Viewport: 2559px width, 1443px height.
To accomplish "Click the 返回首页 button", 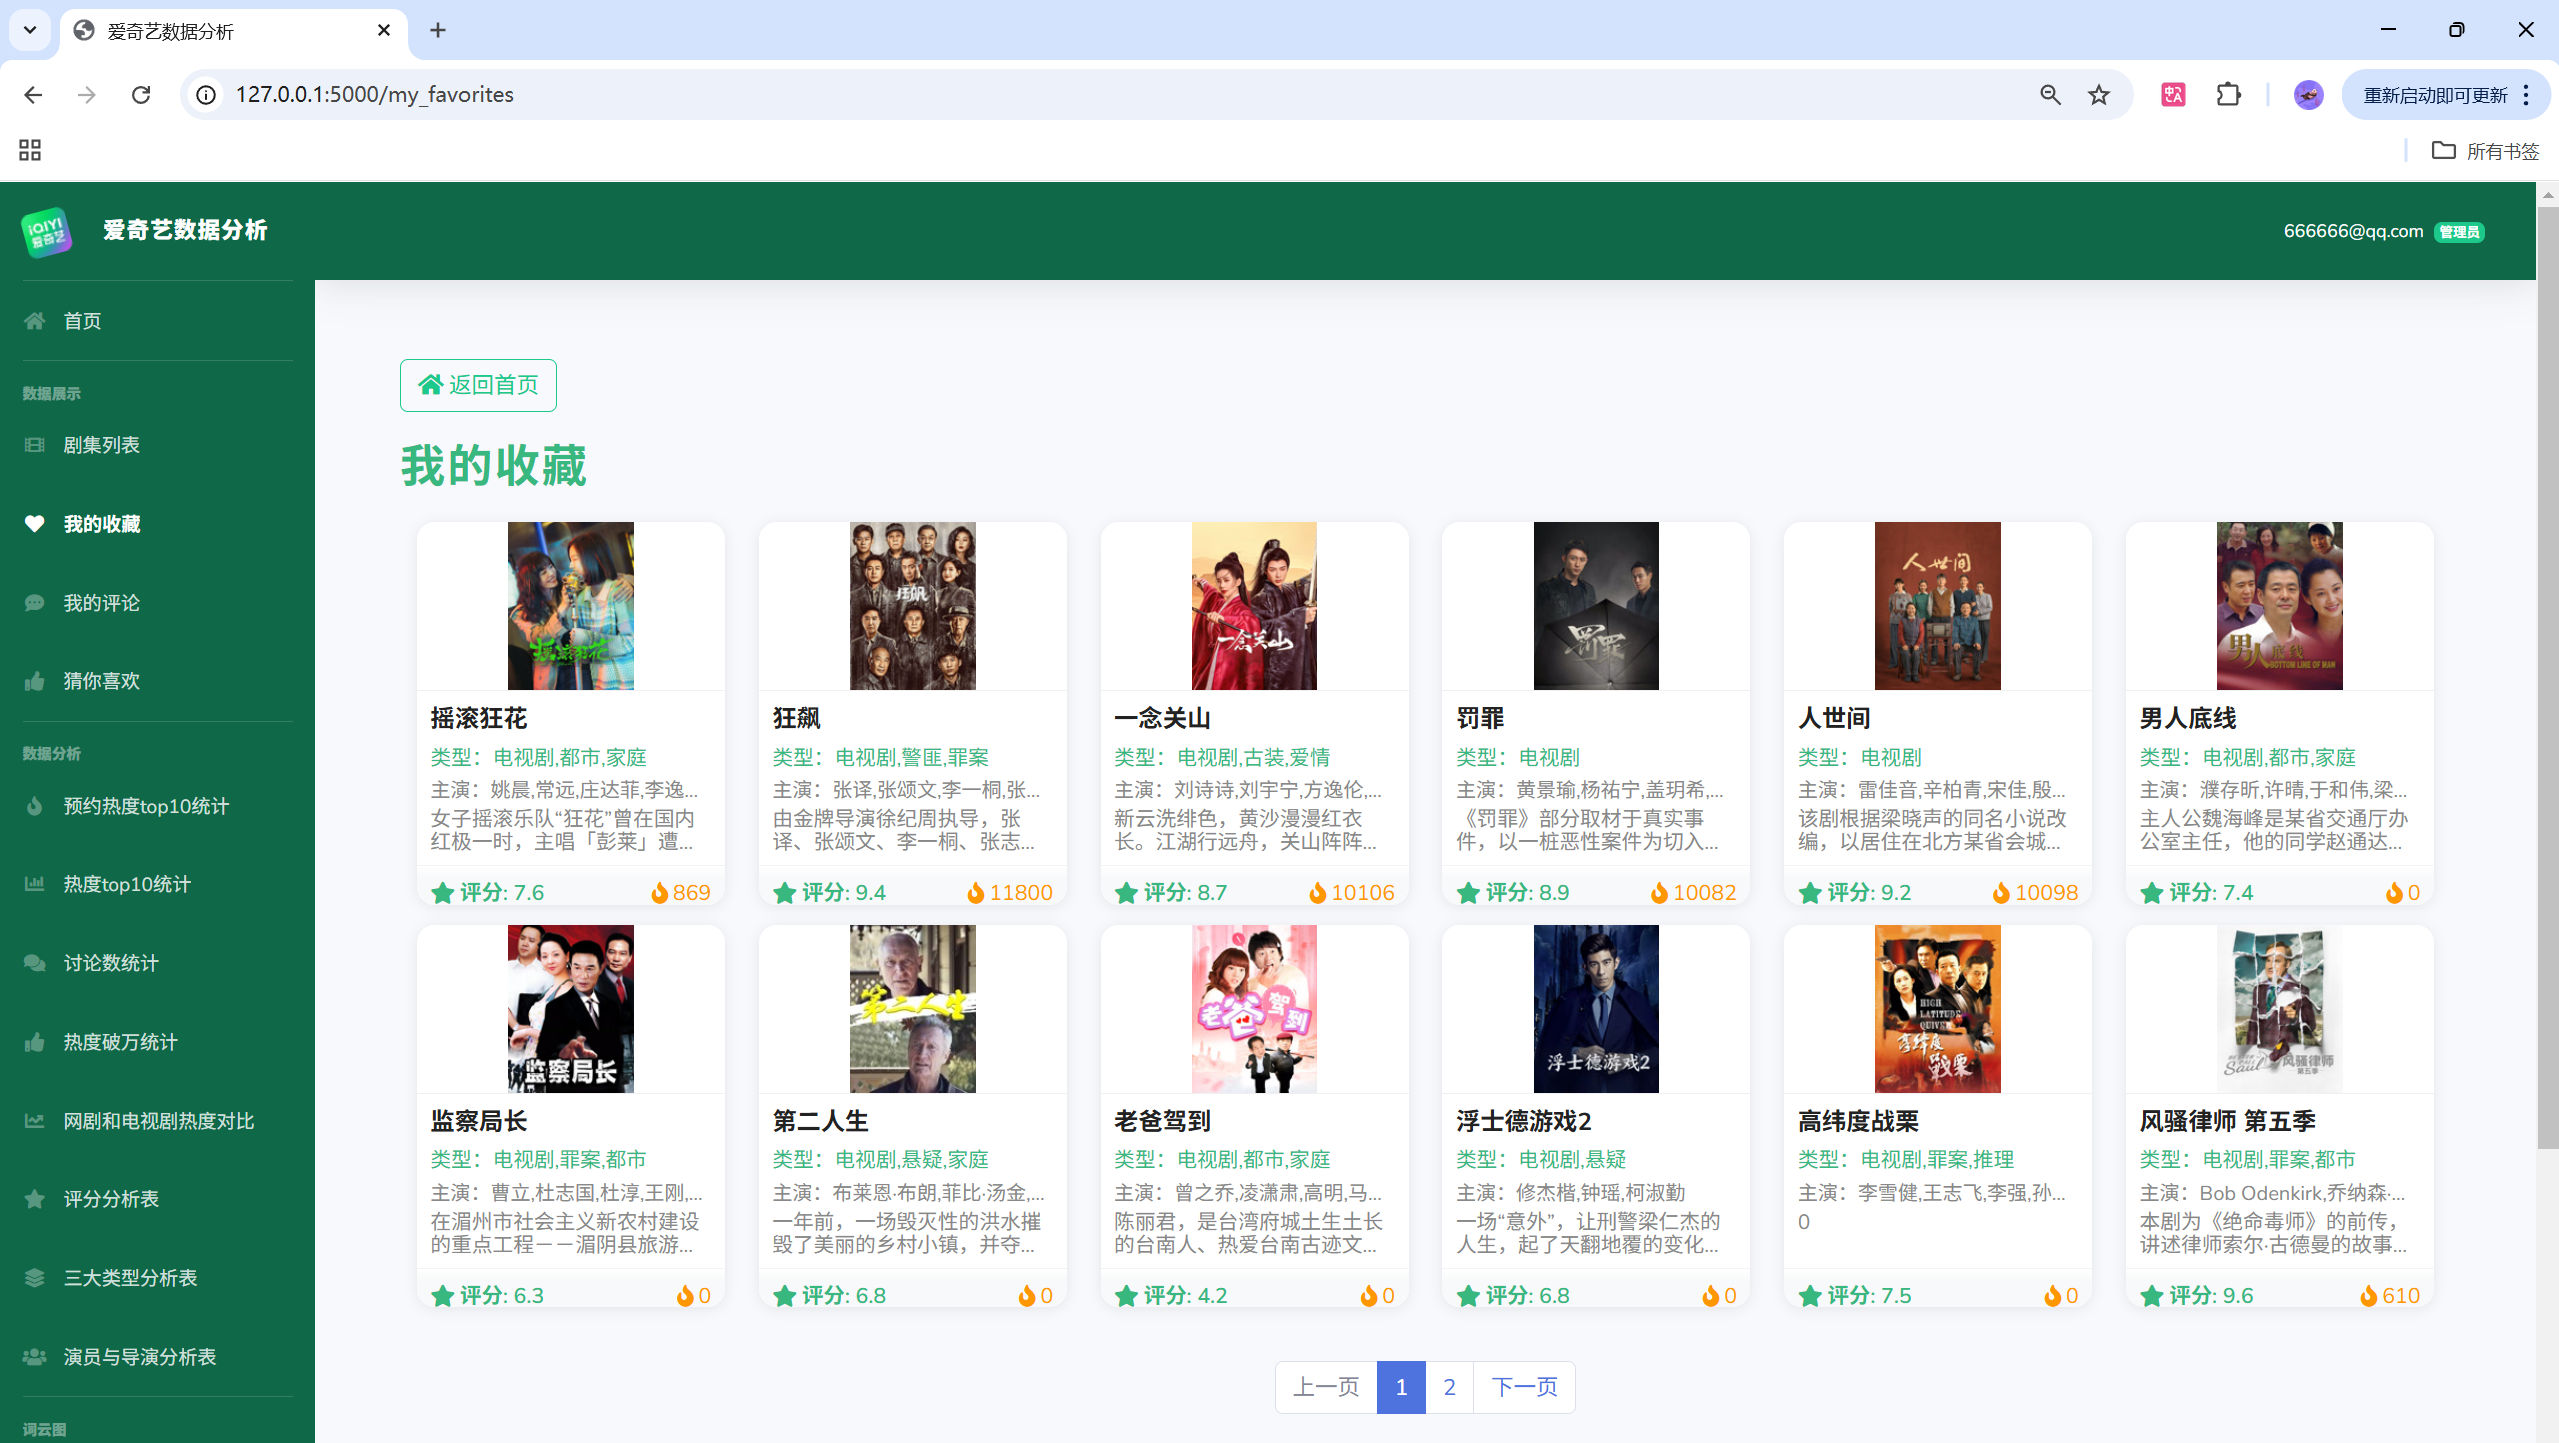I will [478, 385].
